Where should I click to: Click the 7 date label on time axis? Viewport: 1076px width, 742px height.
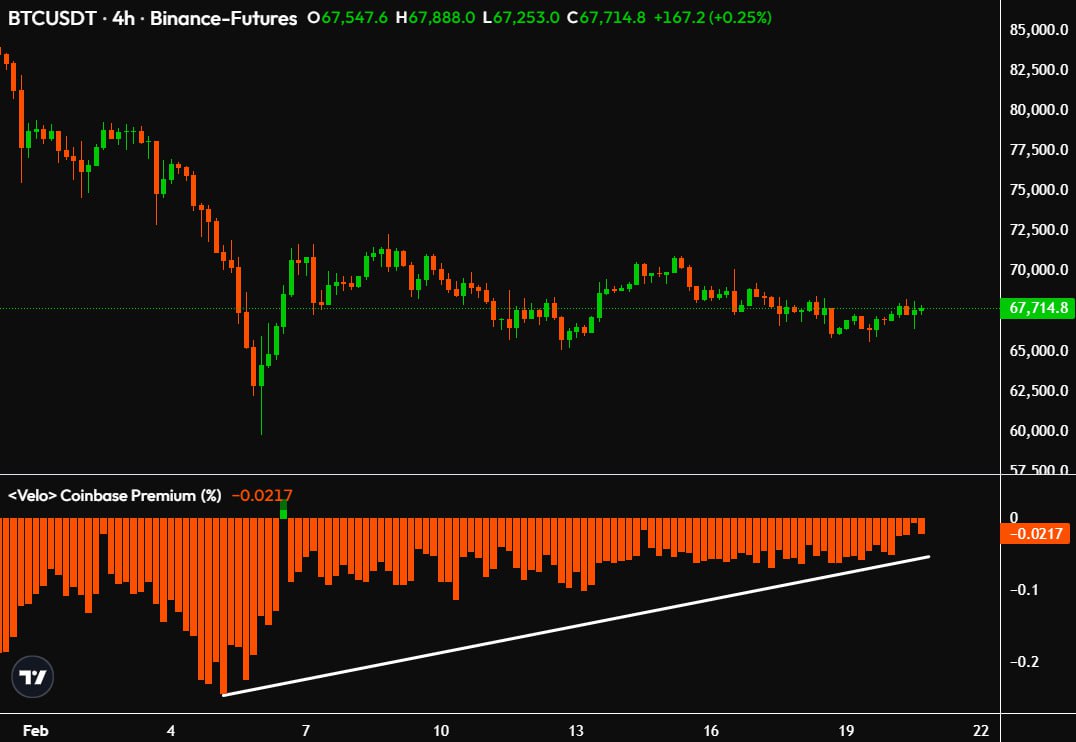click(x=306, y=730)
